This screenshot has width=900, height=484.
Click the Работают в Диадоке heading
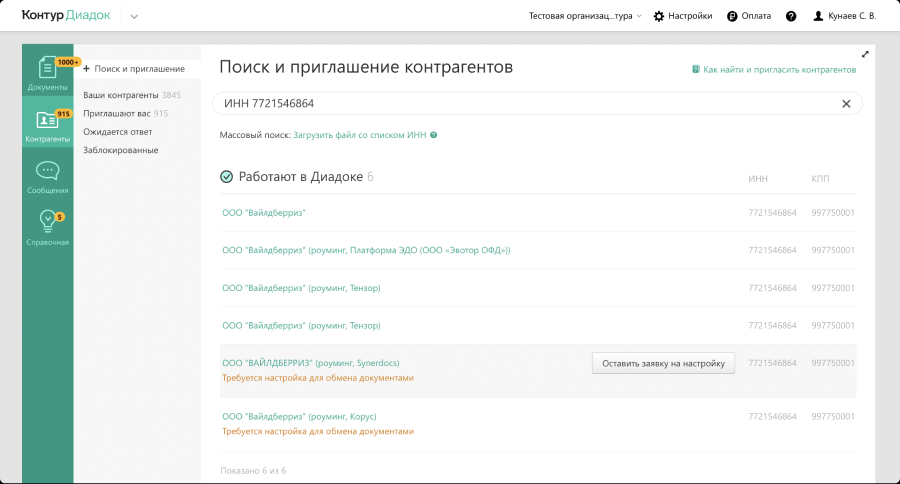[301, 177]
